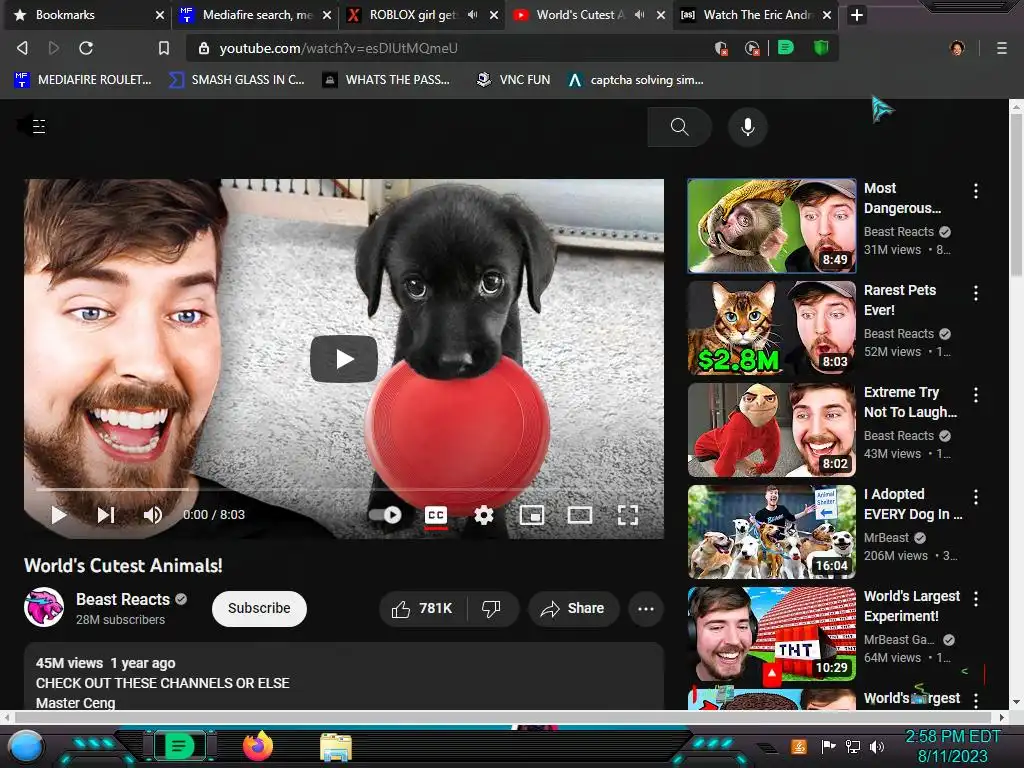Mute audio on the ROBLOX girl tab
The height and width of the screenshot is (768, 1024).
pyautogui.click(x=473, y=14)
